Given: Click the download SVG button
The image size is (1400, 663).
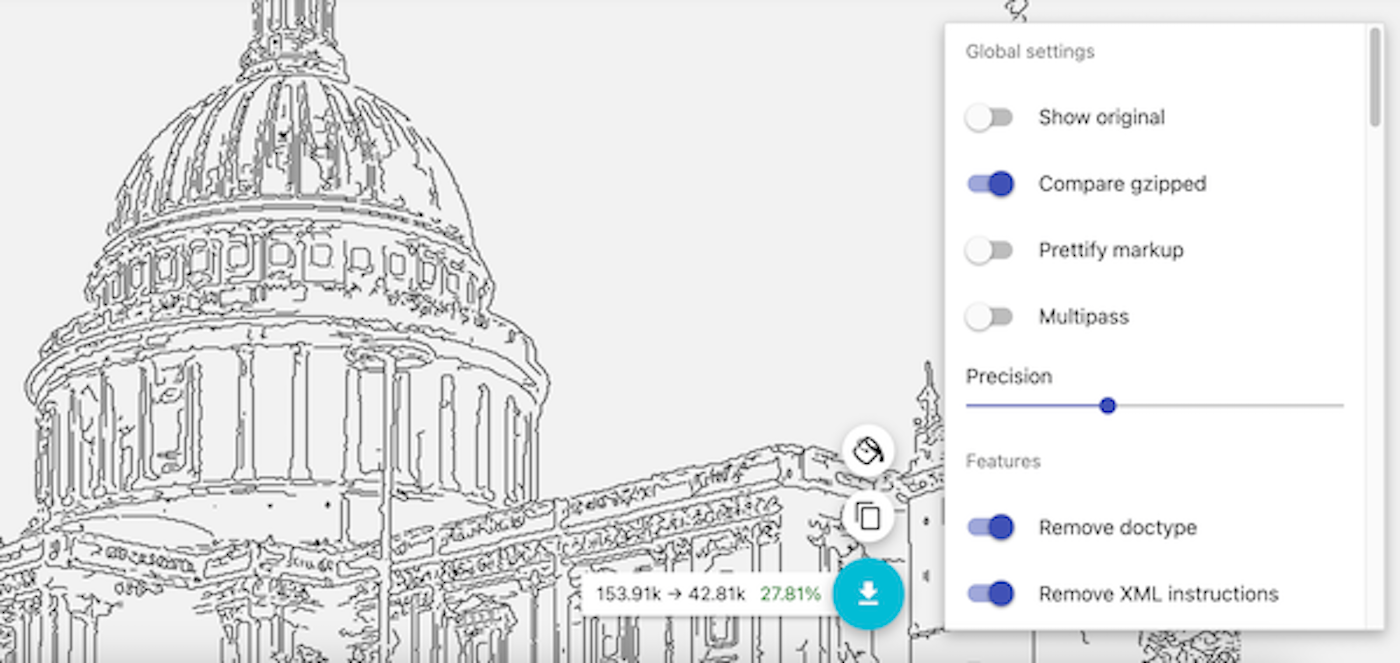Looking at the screenshot, I should (868, 594).
